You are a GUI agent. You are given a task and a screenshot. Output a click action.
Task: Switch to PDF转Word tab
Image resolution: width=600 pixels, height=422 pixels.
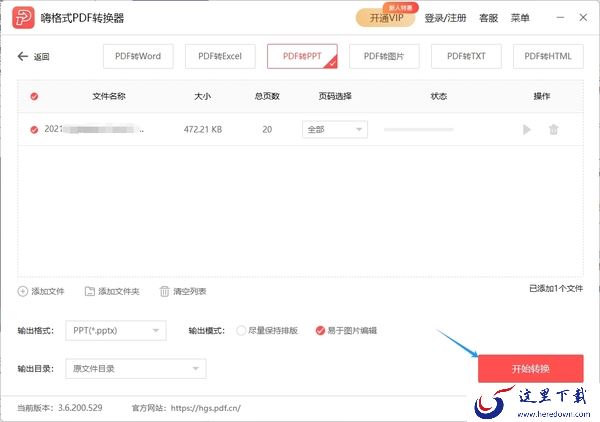point(138,56)
